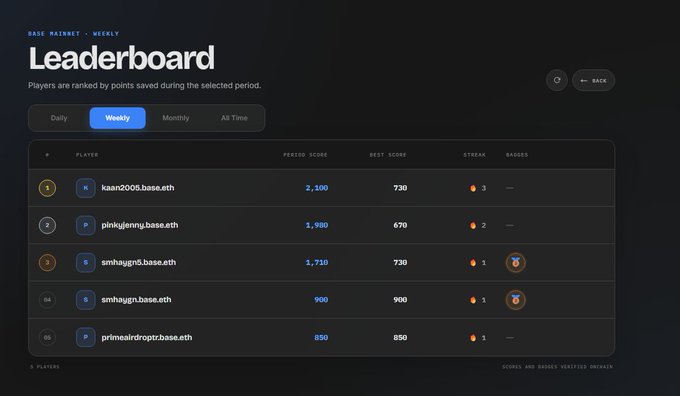Click the period score 1,710
The height and width of the screenshot is (396, 680).
tap(317, 262)
